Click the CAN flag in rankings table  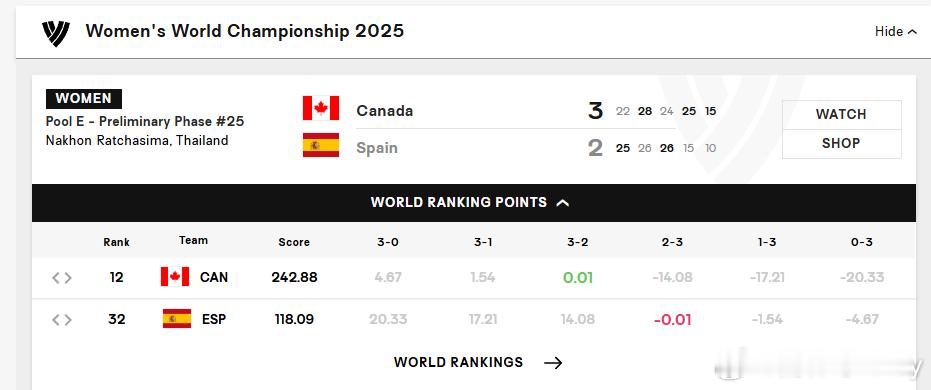175,277
